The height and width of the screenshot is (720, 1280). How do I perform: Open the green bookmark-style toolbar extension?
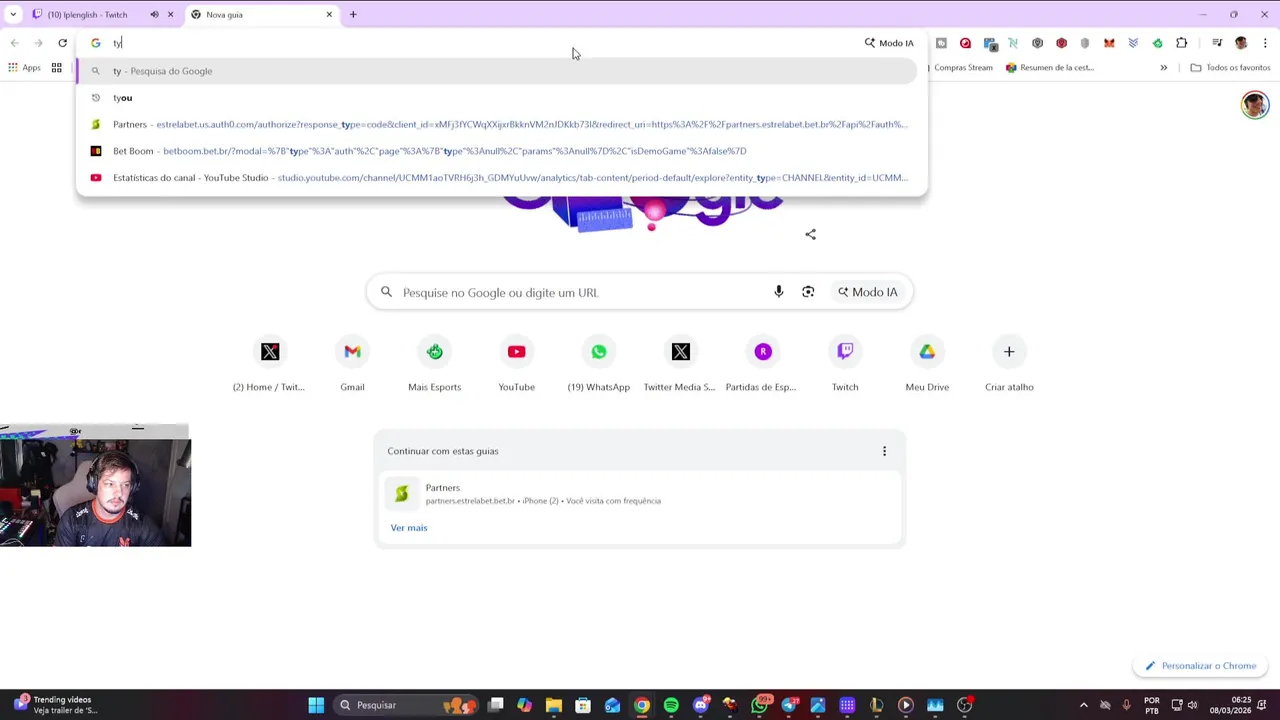tap(1157, 43)
